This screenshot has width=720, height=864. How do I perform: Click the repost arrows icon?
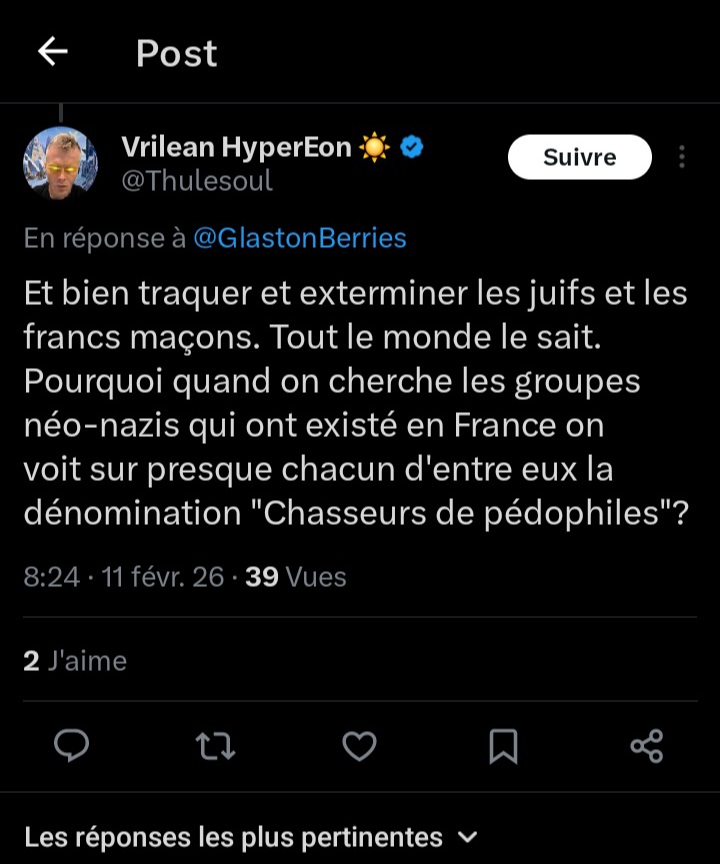(x=215, y=746)
